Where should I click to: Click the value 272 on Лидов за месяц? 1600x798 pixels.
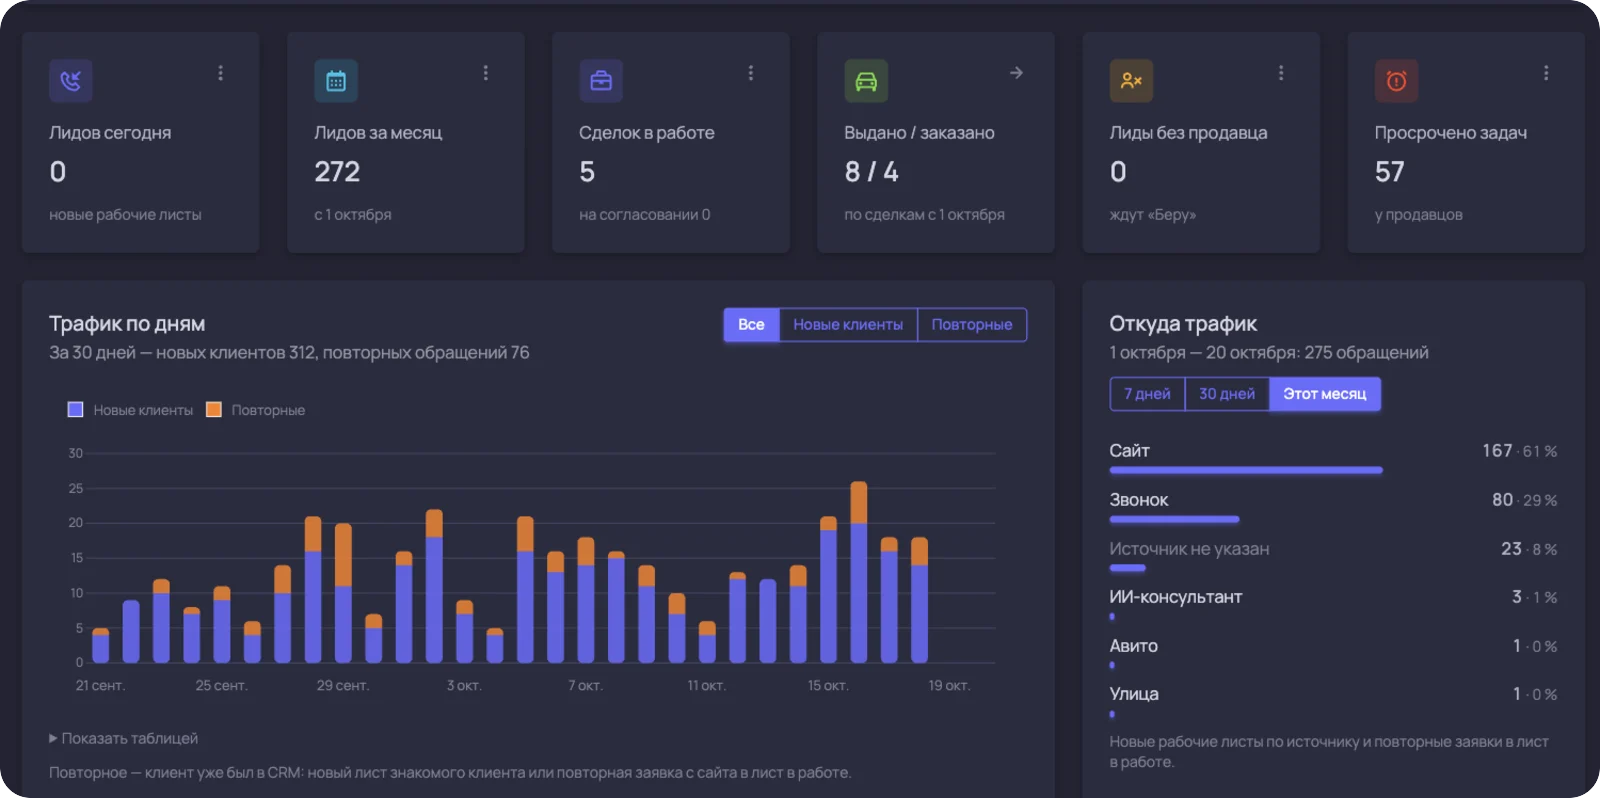337,172
